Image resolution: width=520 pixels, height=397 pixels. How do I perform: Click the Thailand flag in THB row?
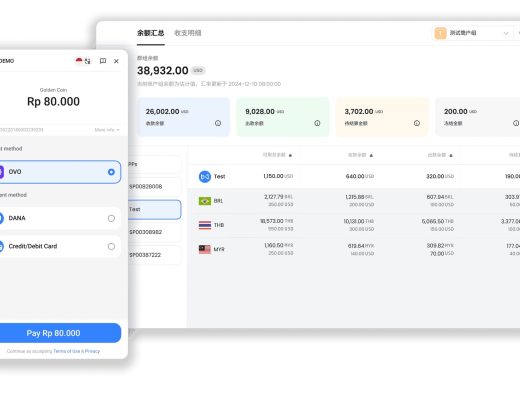(x=205, y=225)
